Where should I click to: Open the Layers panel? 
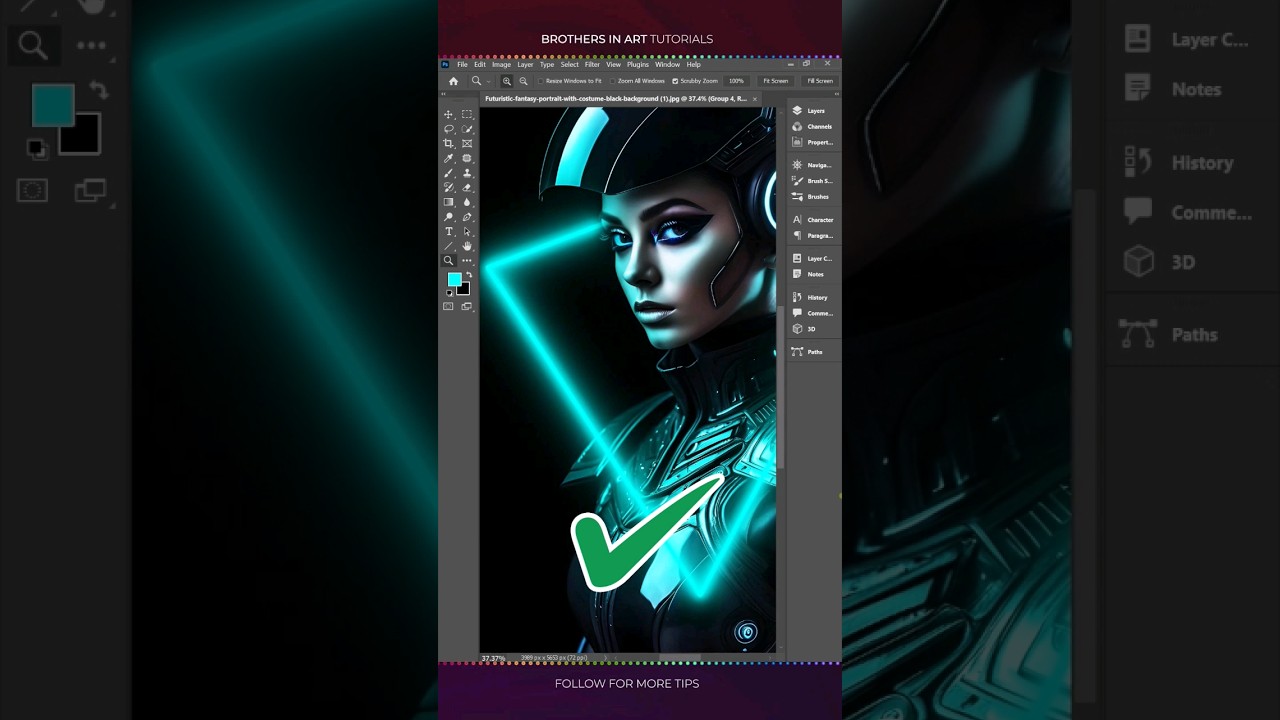point(811,111)
